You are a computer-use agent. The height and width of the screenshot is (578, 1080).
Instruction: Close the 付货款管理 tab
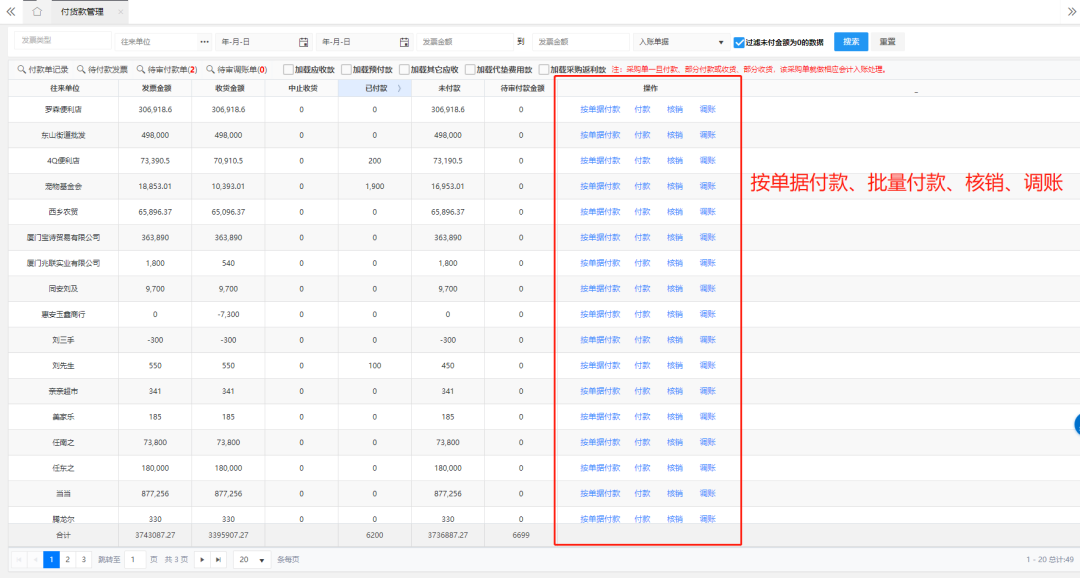(x=121, y=12)
